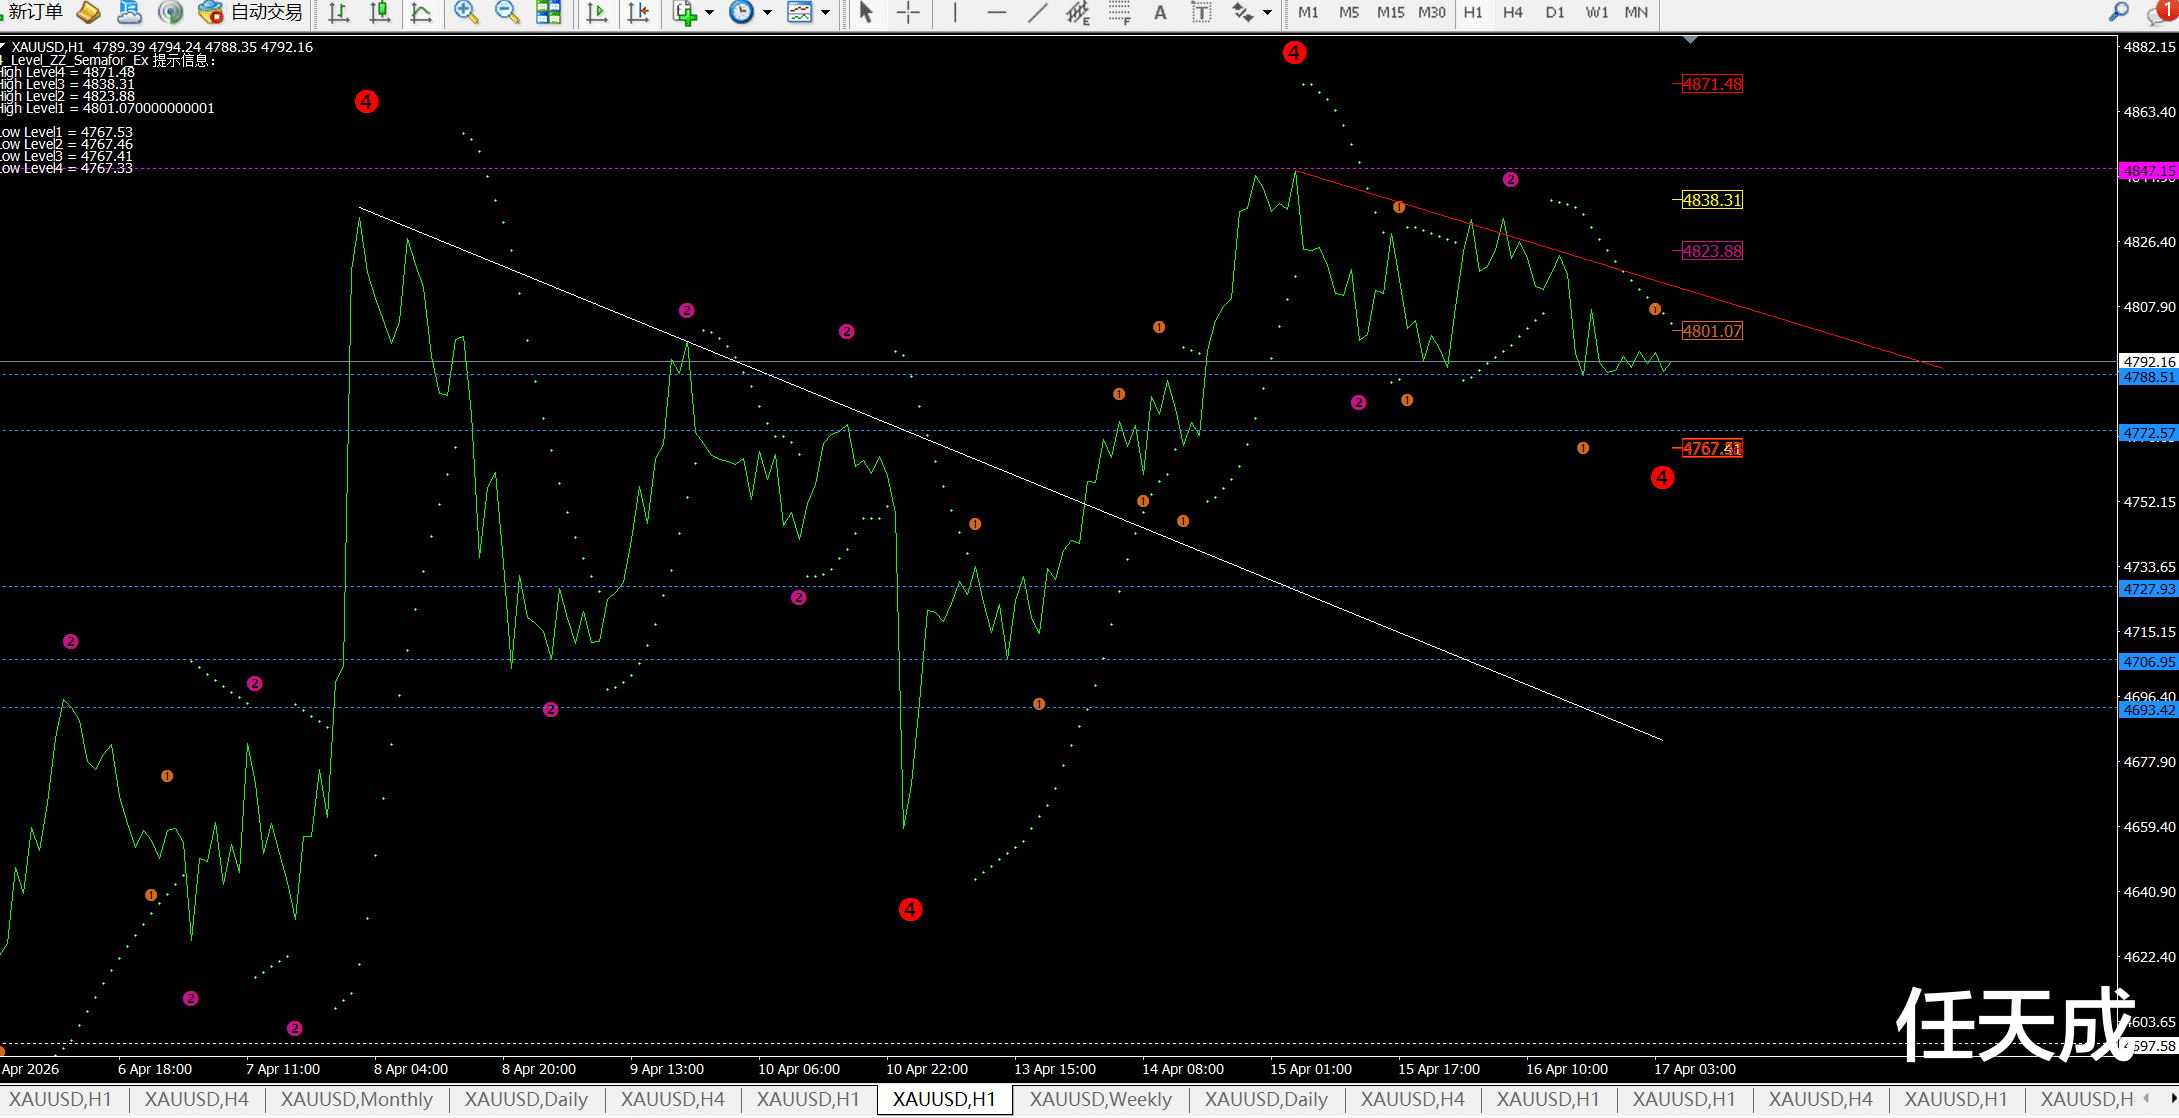The height and width of the screenshot is (1118, 2179).
Task: Click the tile windows icon
Action: pyautogui.click(x=548, y=12)
